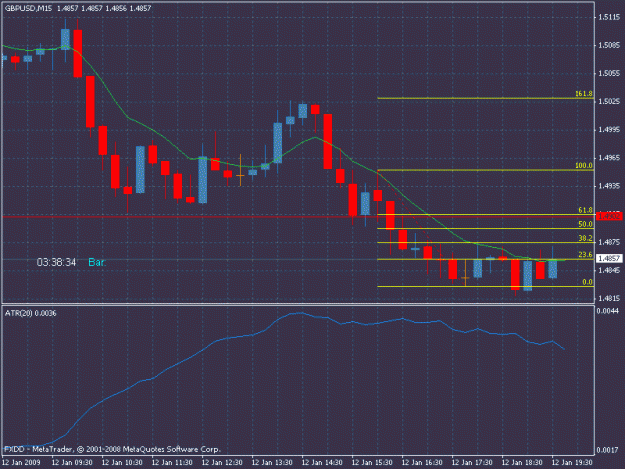This screenshot has width=625, height=469.
Task: Click the 1.4965 price axis label
Action: click(x=609, y=158)
